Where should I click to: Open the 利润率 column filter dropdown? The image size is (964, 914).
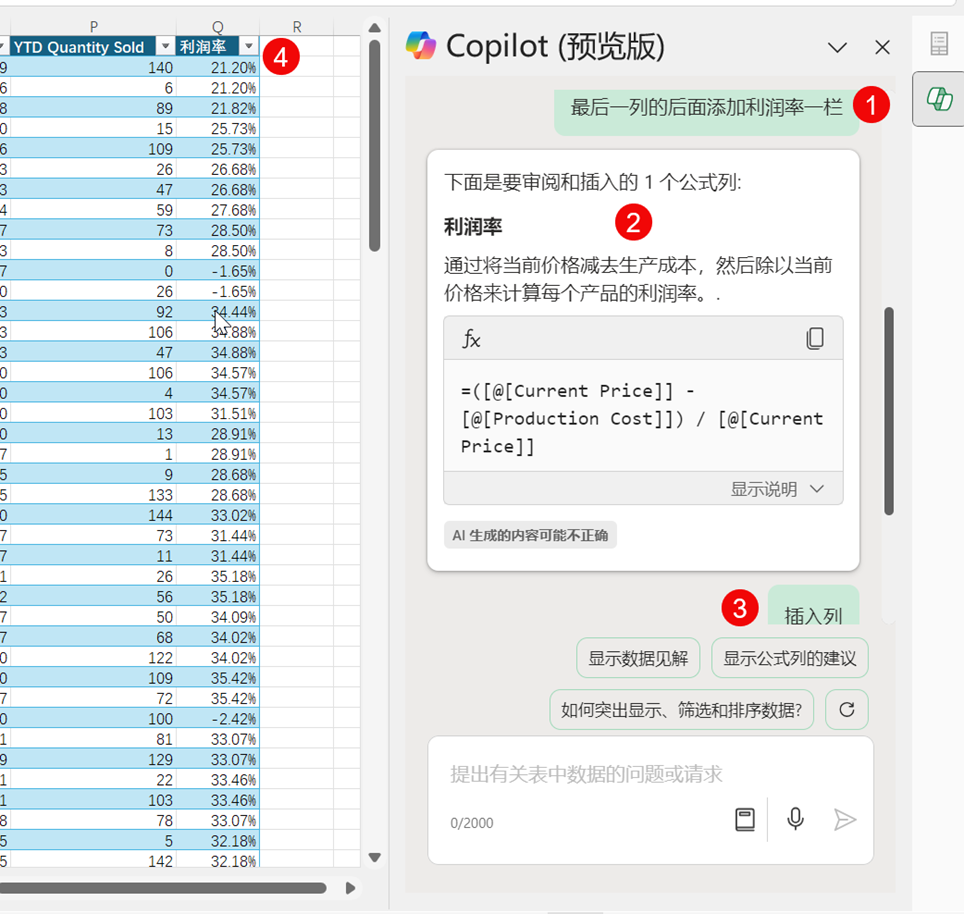(x=248, y=46)
